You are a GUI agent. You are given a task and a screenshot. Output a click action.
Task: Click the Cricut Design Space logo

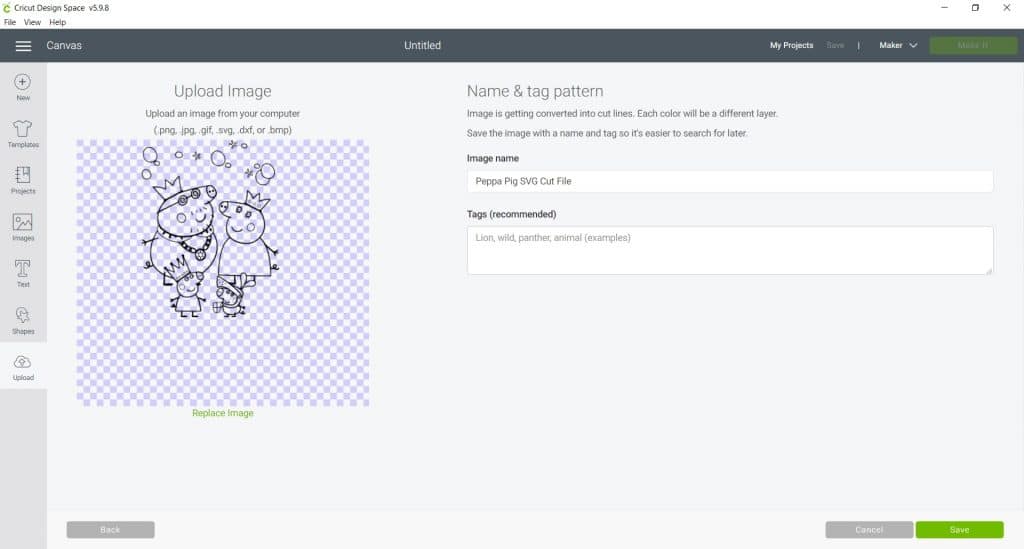7,8
